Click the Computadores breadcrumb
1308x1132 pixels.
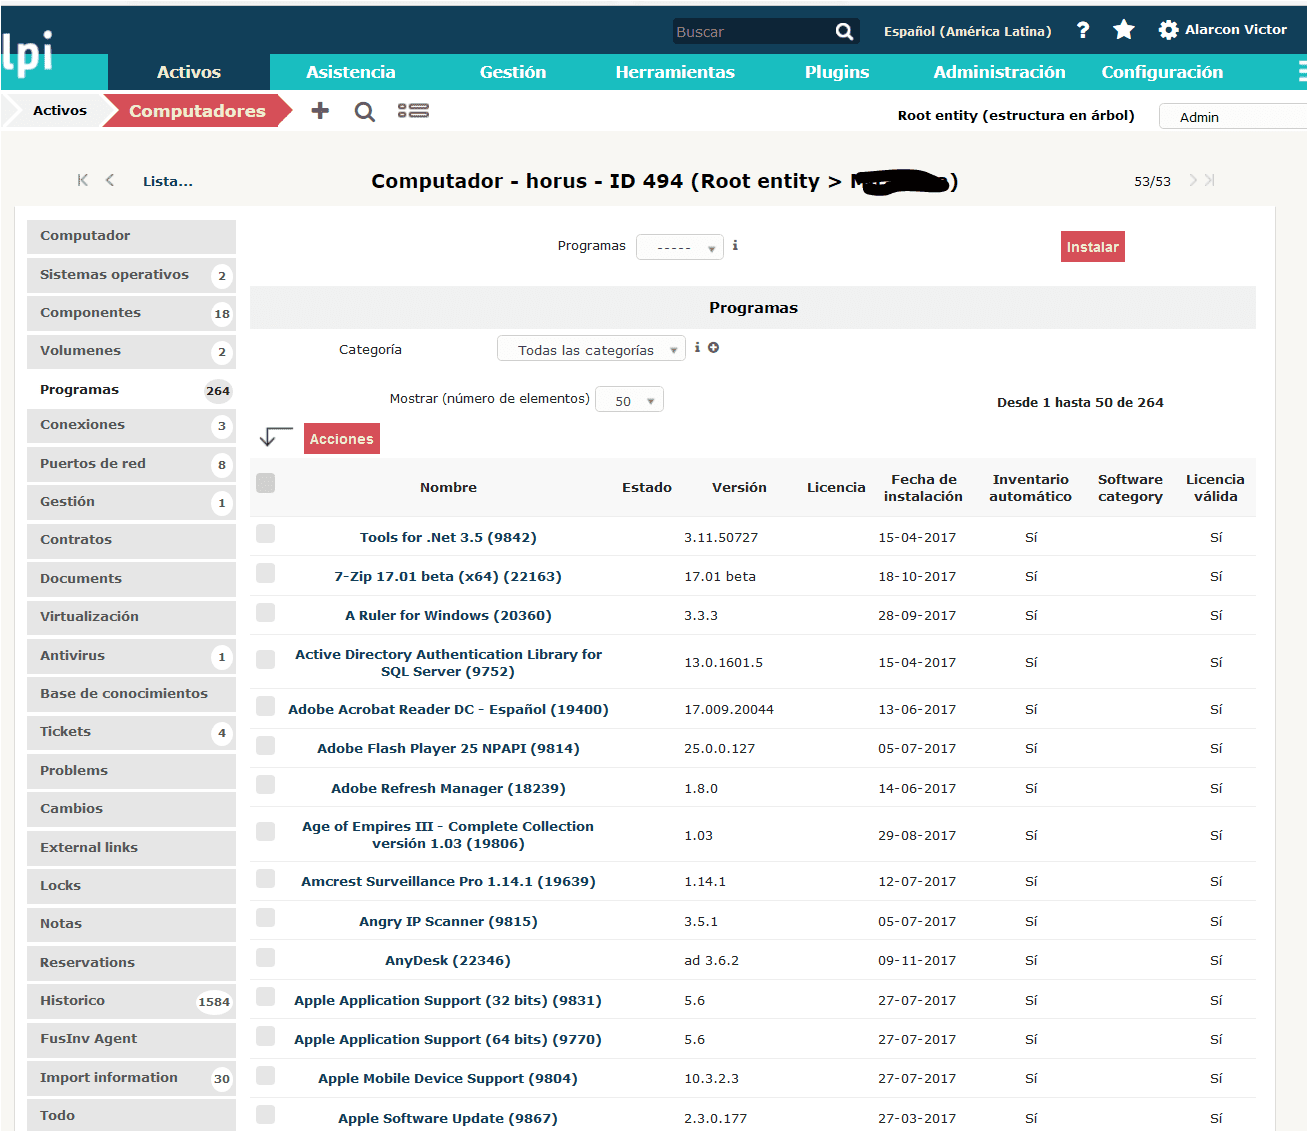point(197,111)
